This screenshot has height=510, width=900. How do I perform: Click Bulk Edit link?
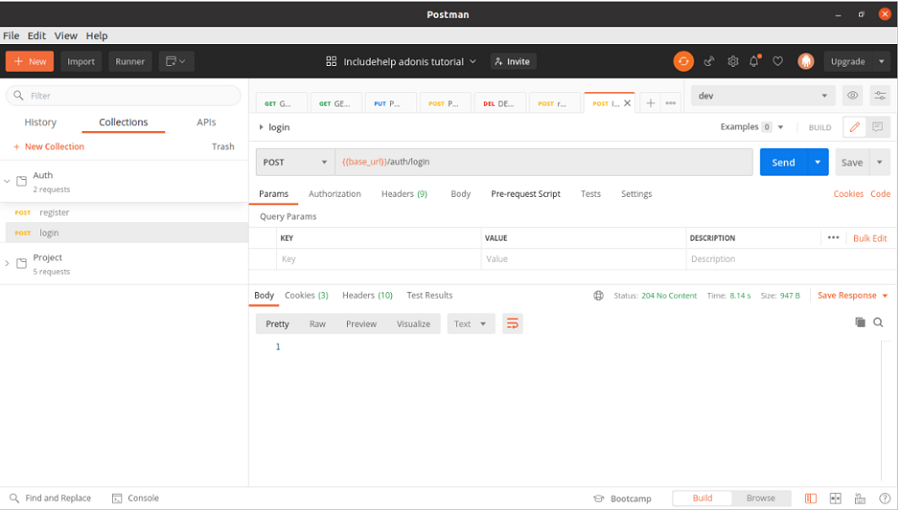(x=870, y=238)
